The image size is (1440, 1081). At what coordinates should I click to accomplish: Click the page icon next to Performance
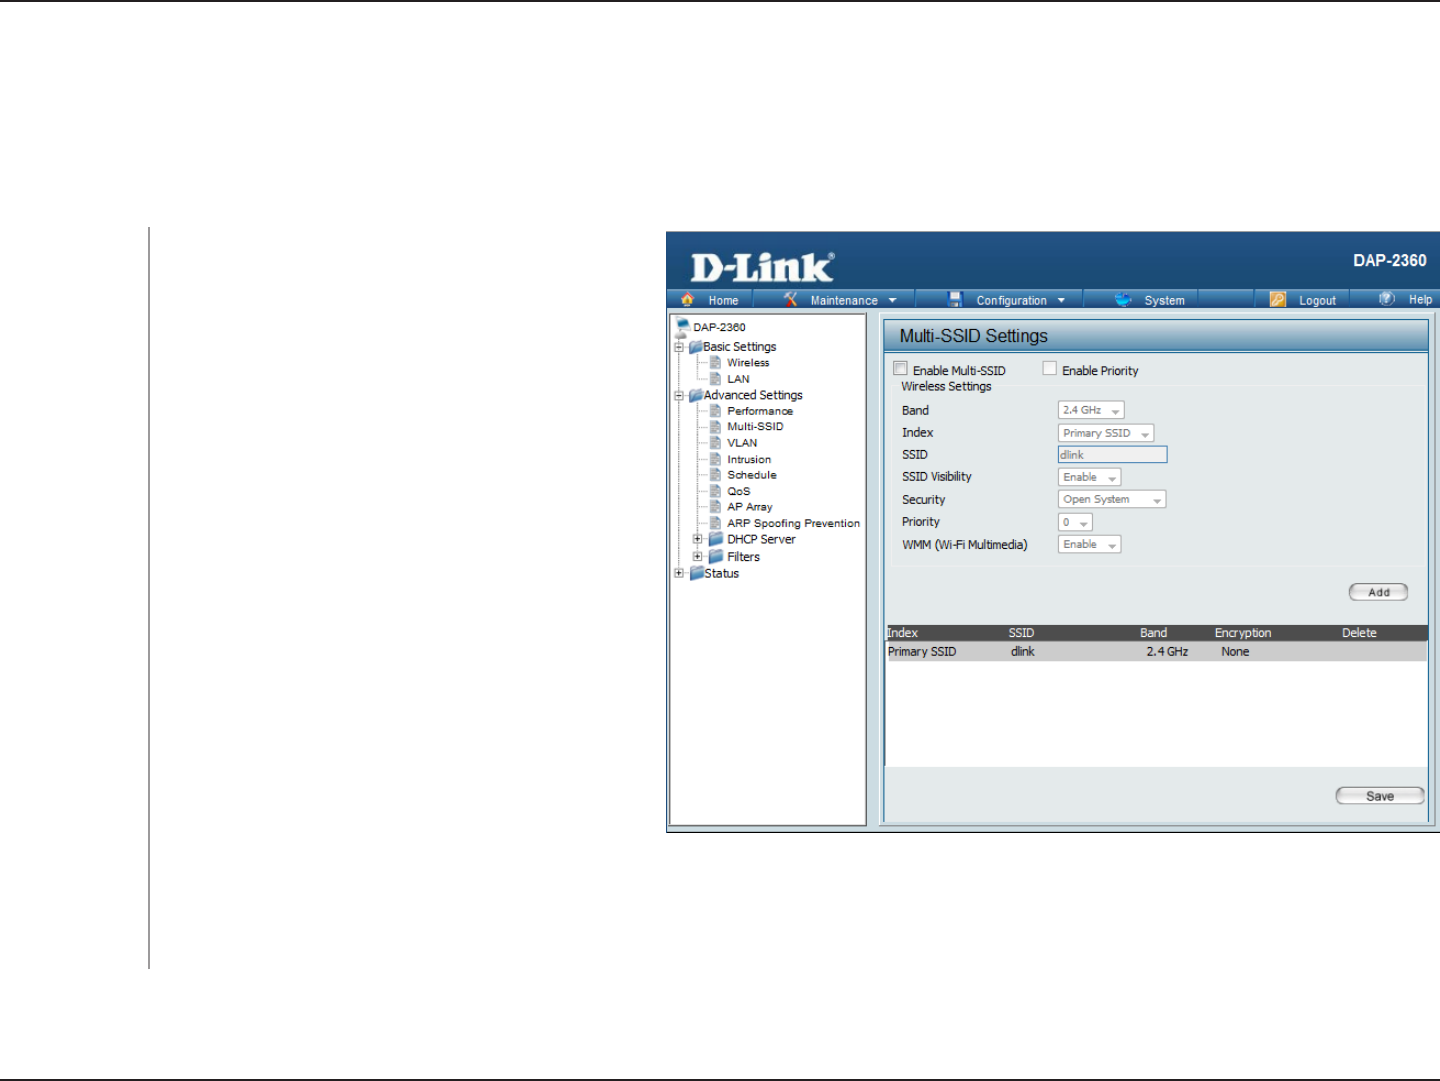click(715, 411)
